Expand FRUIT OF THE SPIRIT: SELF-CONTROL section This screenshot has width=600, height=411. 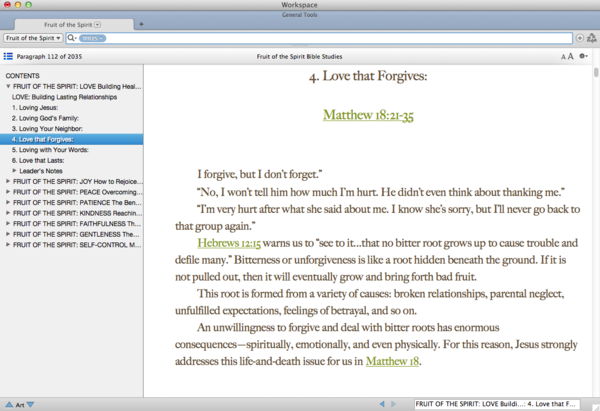(x=8, y=245)
